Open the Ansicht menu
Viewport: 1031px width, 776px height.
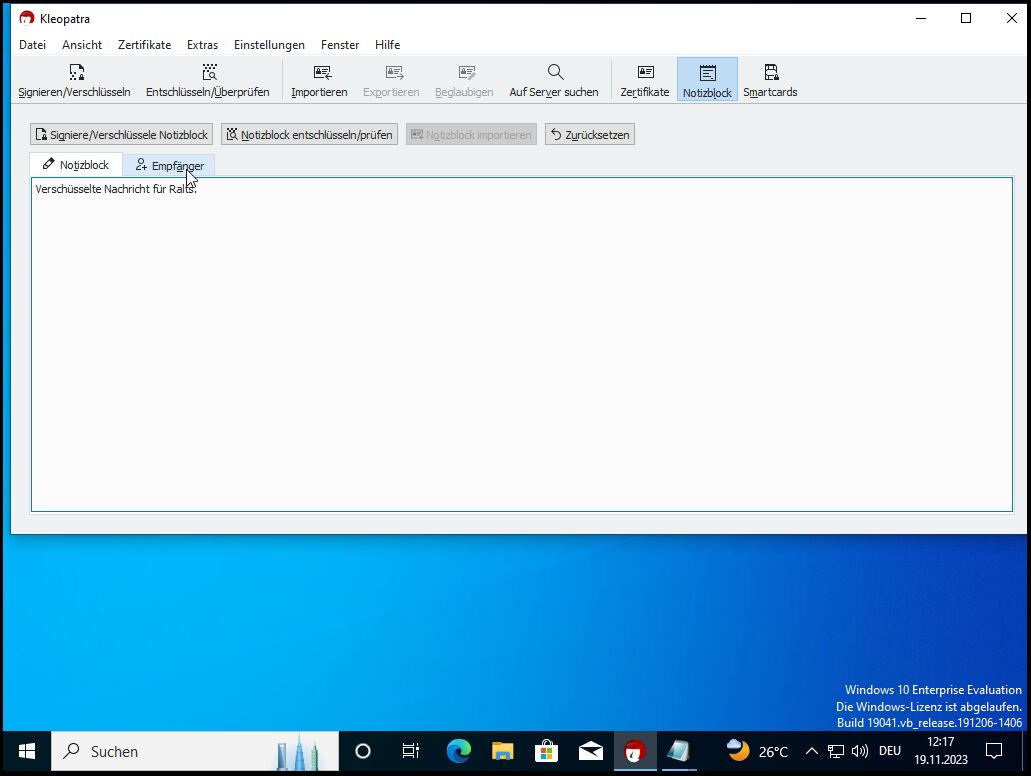[82, 45]
